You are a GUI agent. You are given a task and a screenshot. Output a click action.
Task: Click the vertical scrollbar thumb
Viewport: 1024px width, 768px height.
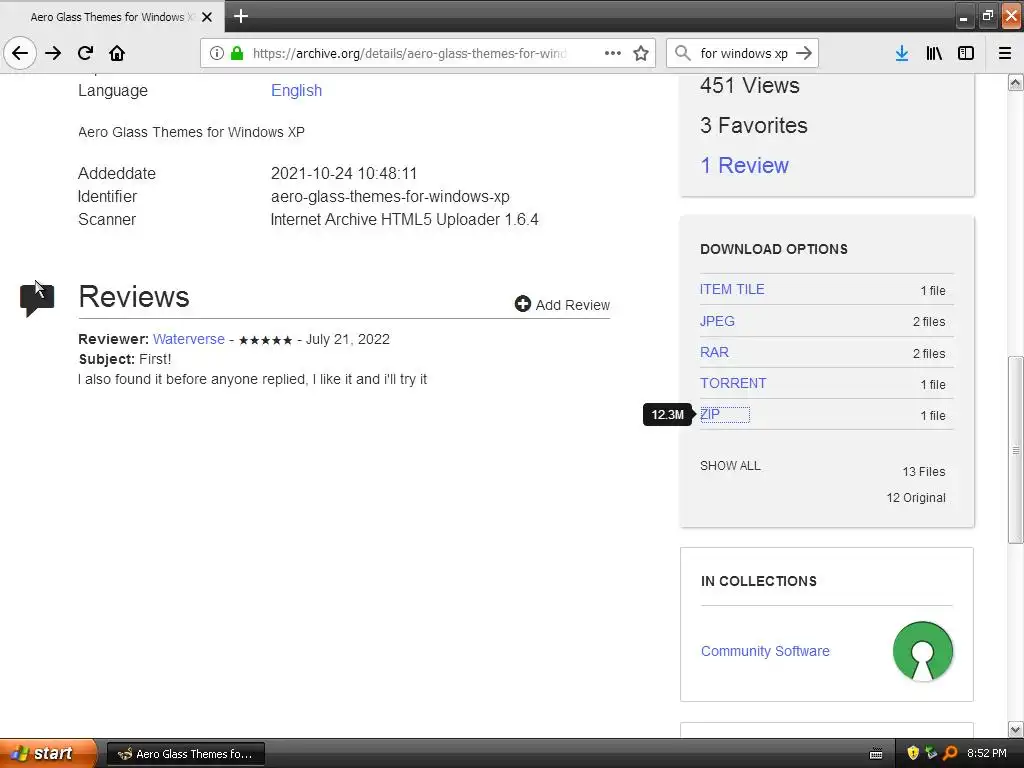[x=1016, y=449]
